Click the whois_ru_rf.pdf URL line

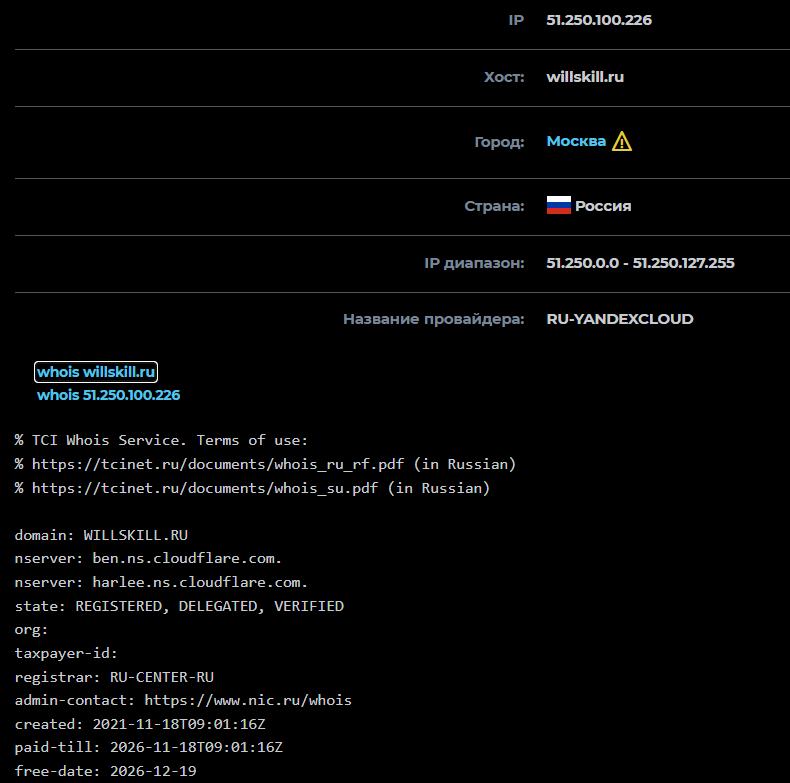(266, 464)
